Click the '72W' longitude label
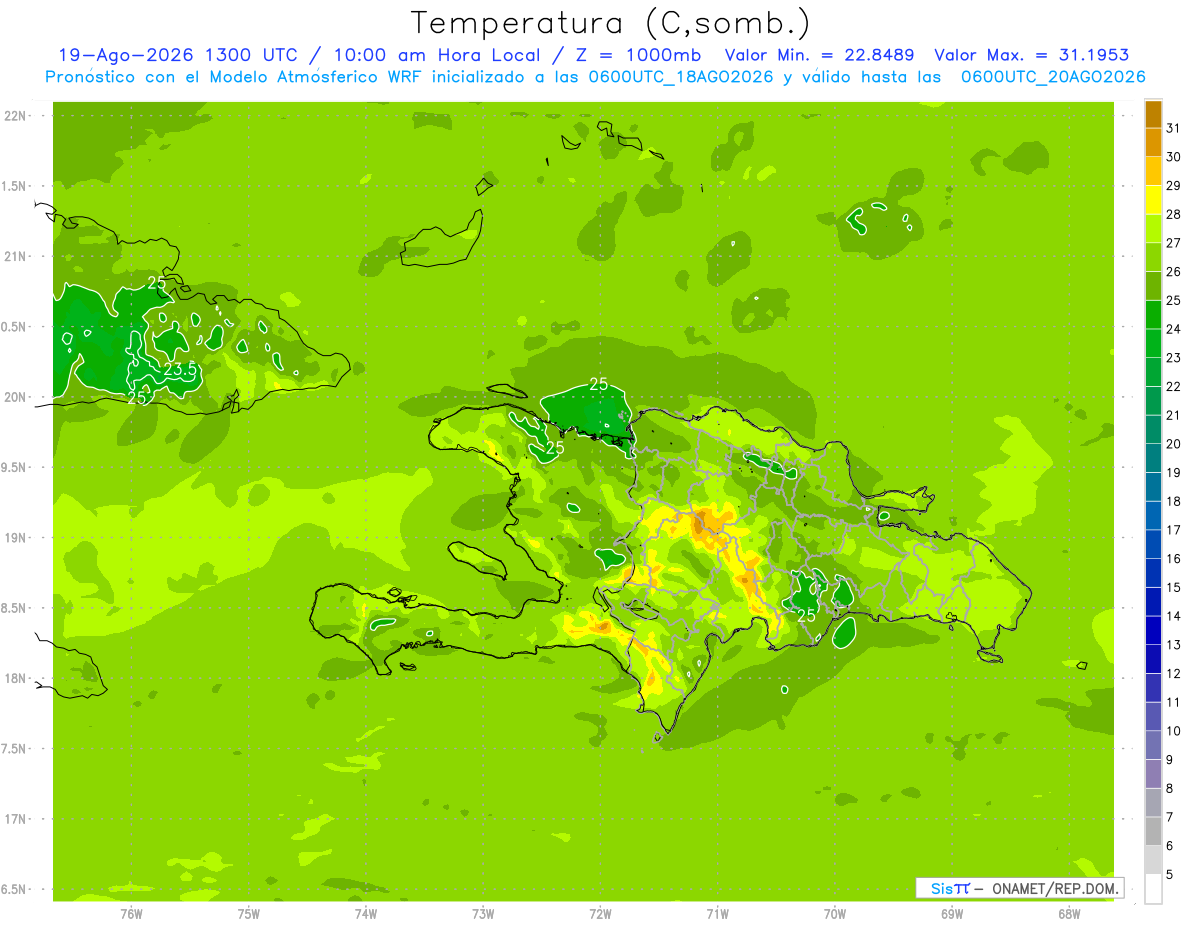 [600, 913]
